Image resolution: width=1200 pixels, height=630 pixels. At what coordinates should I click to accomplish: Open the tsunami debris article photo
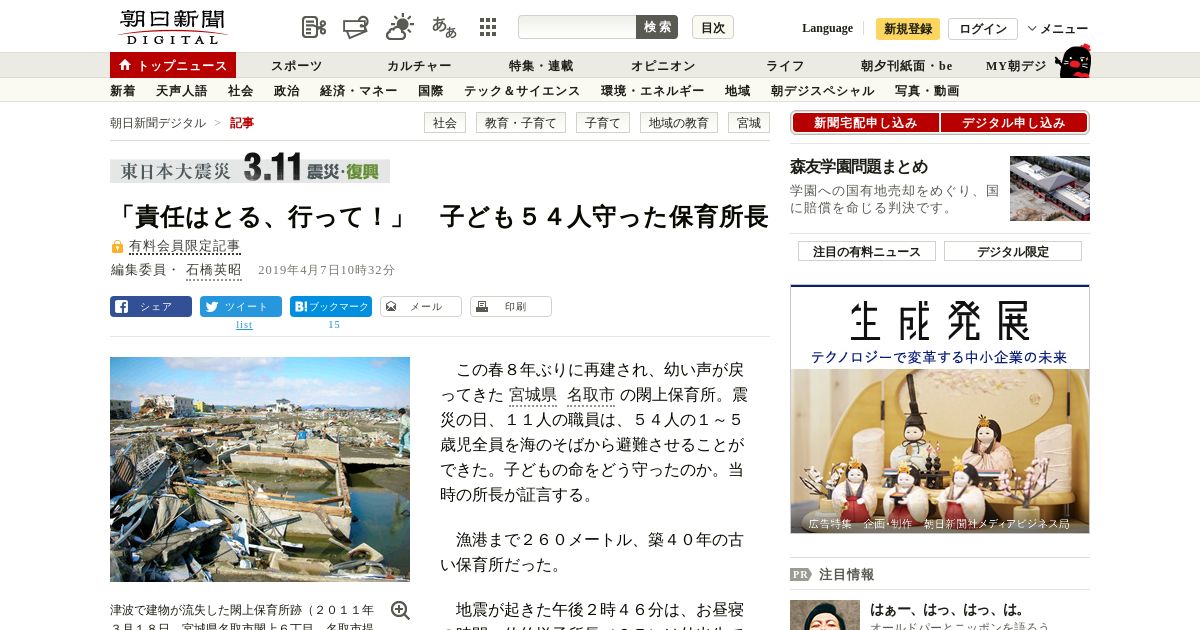pos(260,469)
